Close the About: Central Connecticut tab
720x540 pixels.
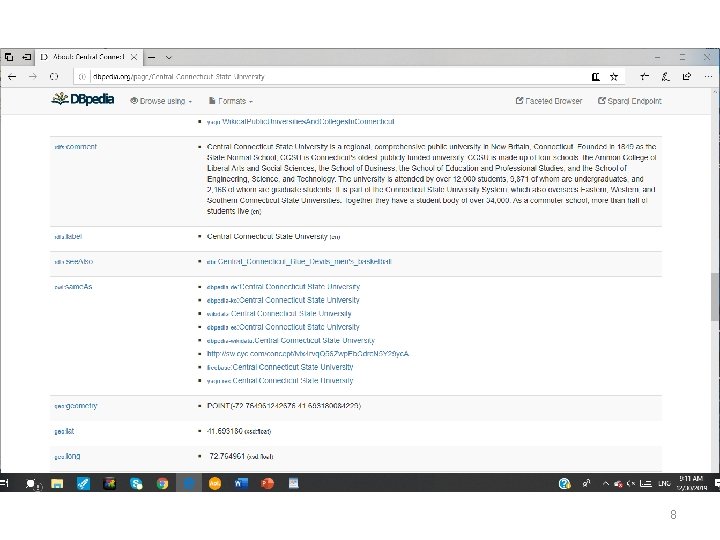(x=134, y=57)
